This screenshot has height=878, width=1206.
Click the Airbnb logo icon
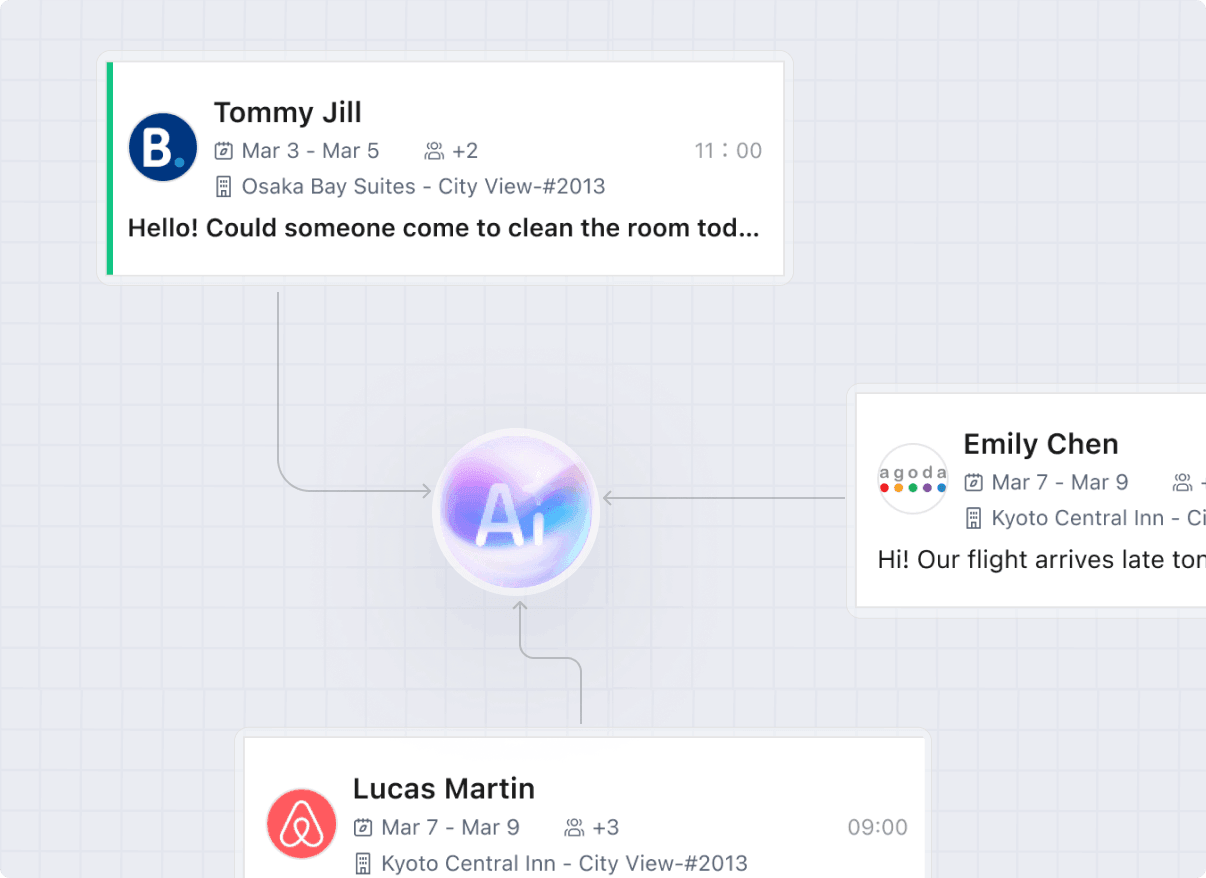pos(301,823)
